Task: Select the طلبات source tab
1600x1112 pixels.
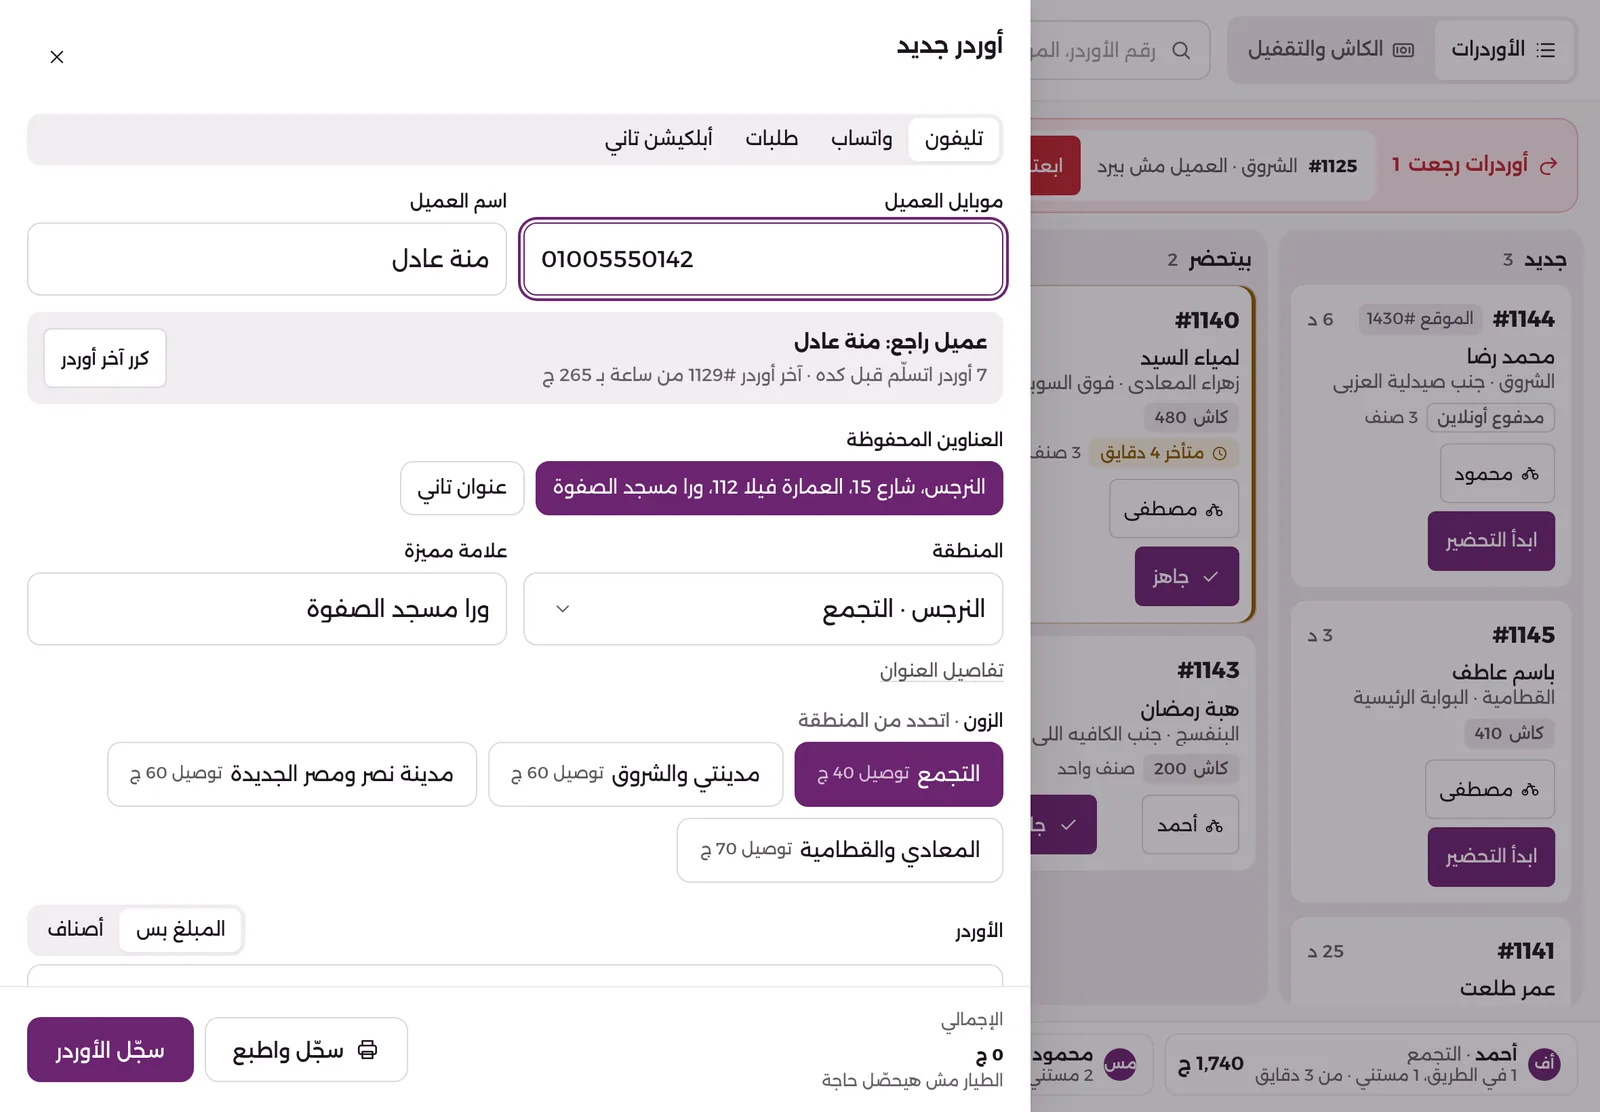Action: 771,139
